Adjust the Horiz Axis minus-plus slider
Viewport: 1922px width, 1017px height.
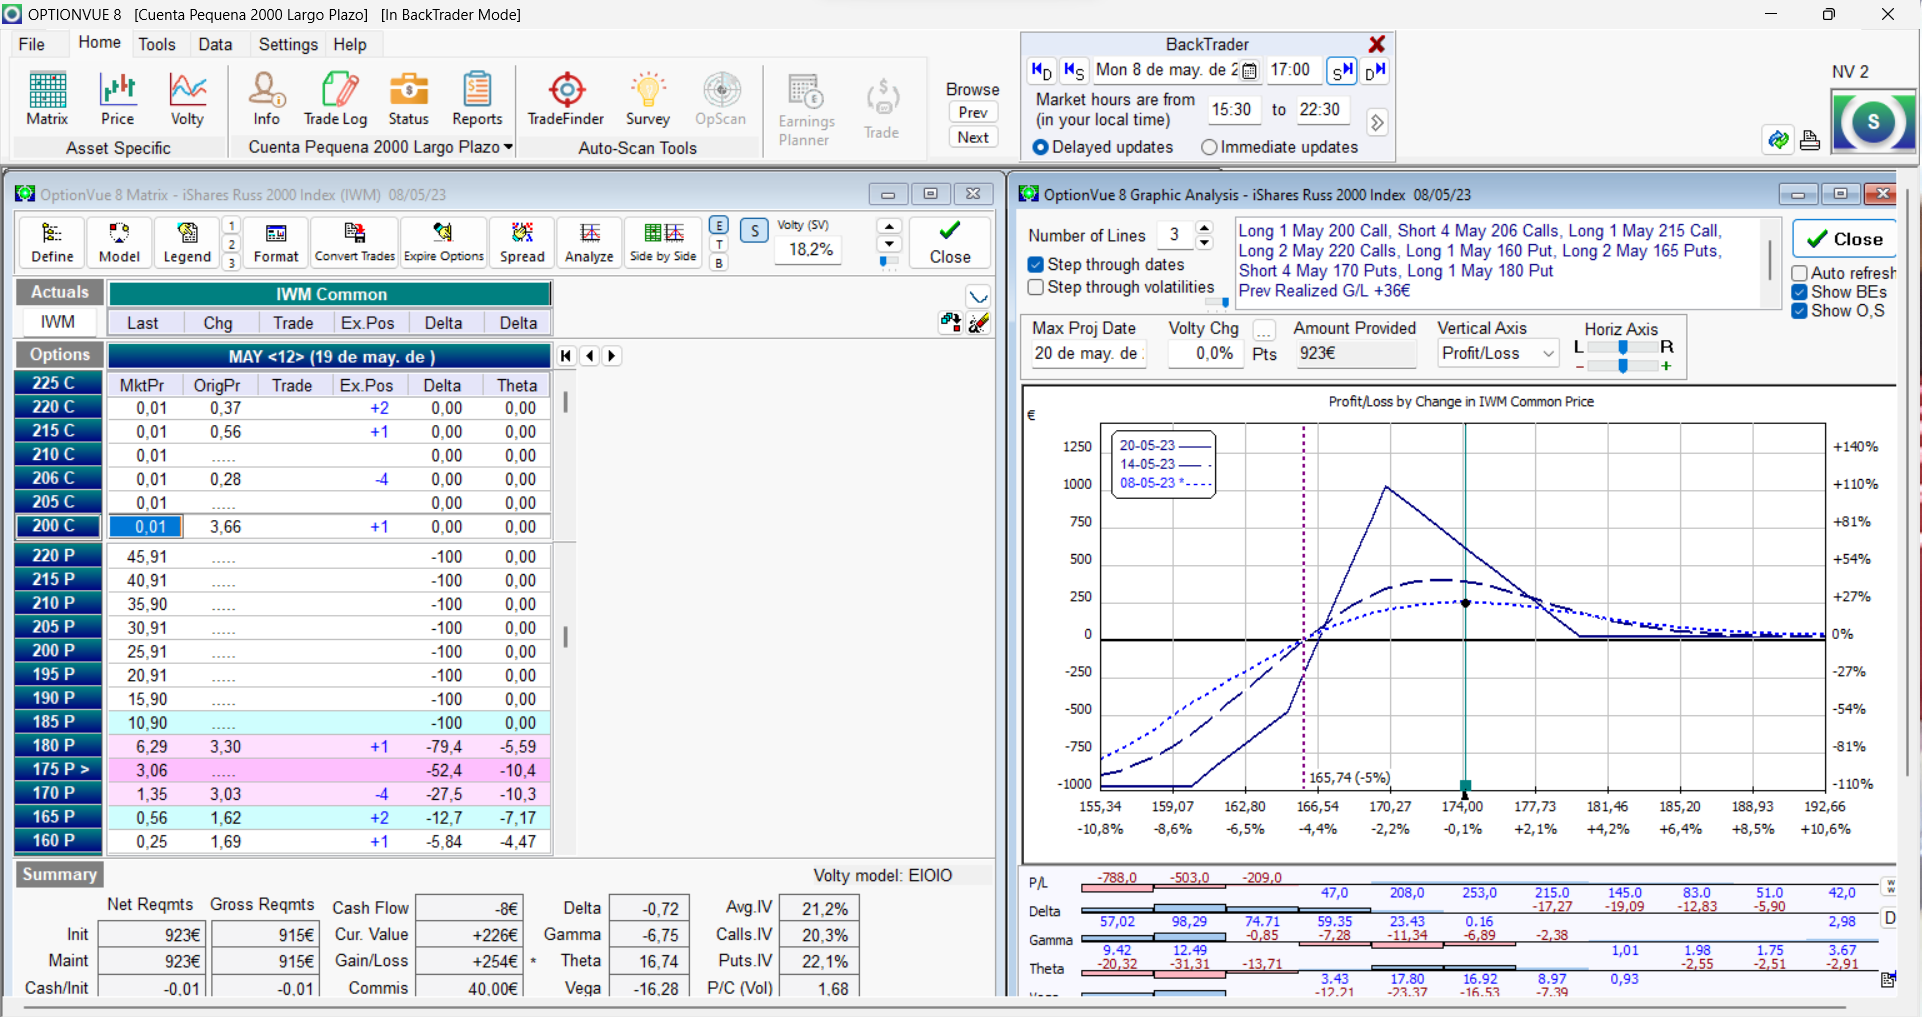click(x=1622, y=366)
